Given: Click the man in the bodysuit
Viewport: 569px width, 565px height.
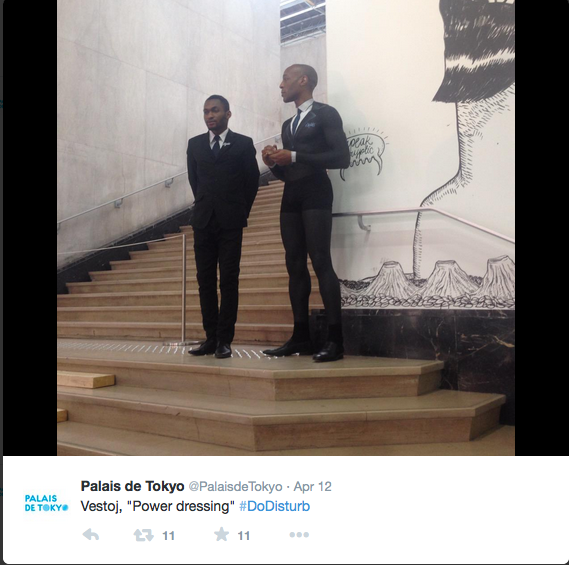Looking at the screenshot, I should 306,213.
